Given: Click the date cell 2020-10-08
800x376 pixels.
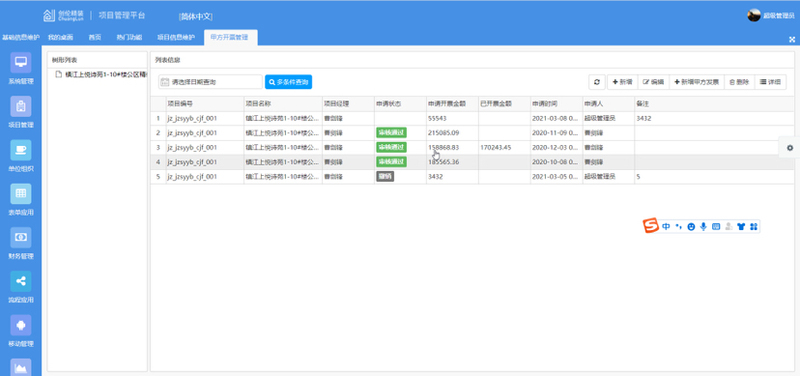Looking at the screenshot, I should pyautogui.click(x=556, y=162).
